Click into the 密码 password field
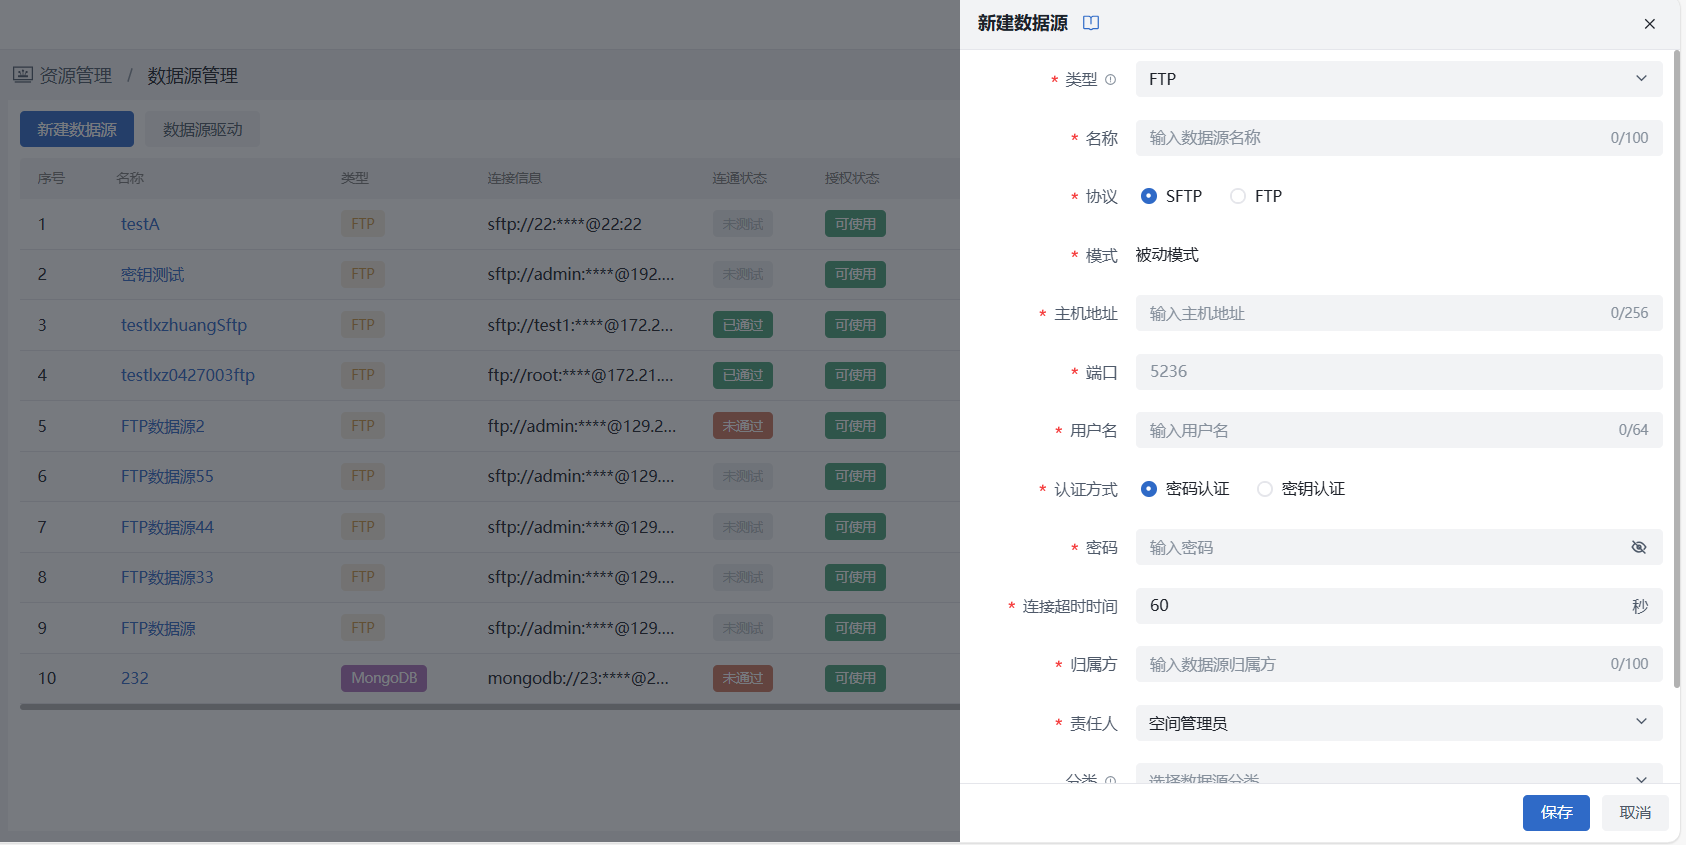This screenshot has height=845, width=1686. [x=1399, y=547]
